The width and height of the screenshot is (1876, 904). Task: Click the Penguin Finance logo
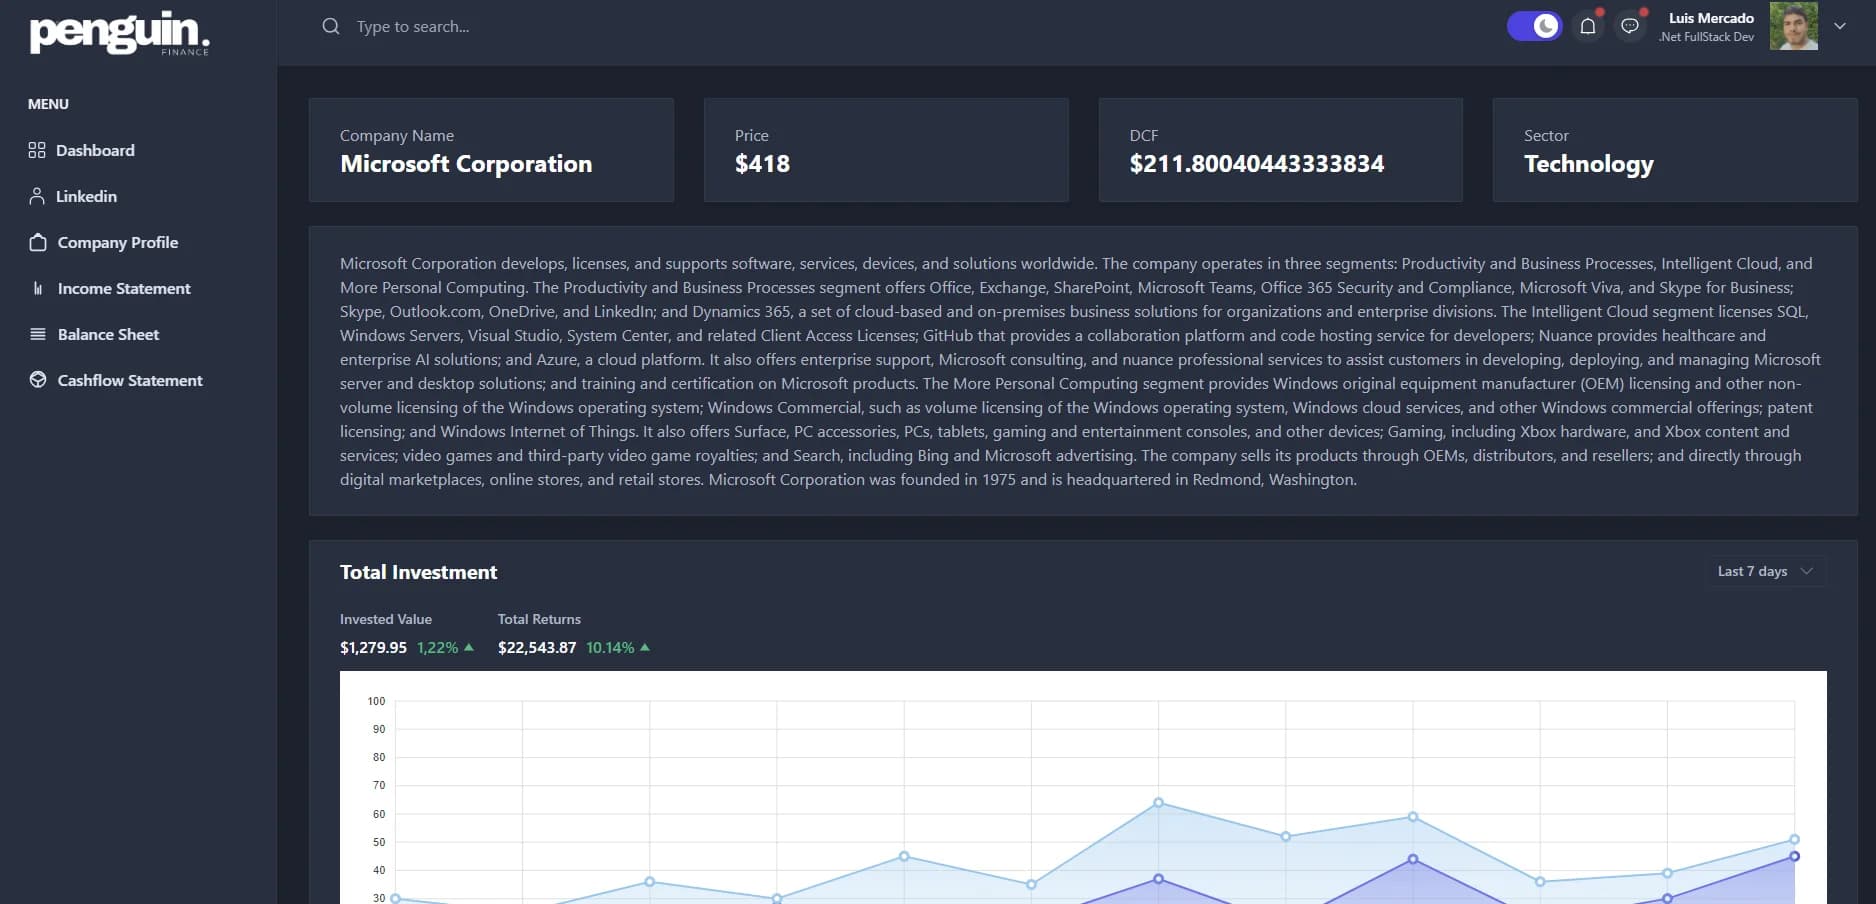(x=119, y=33)
